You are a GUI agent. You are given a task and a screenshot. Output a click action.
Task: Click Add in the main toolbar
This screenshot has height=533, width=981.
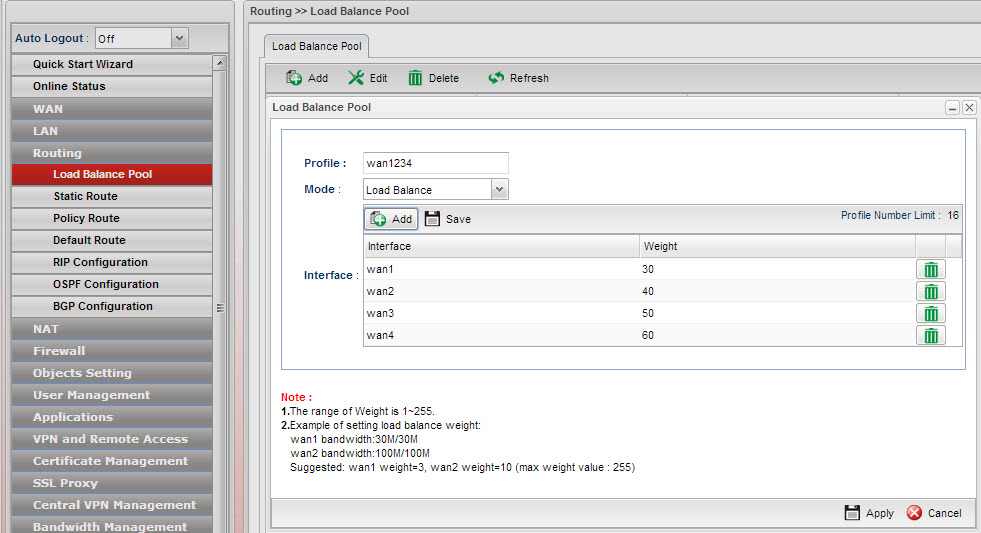coord(307,78)
